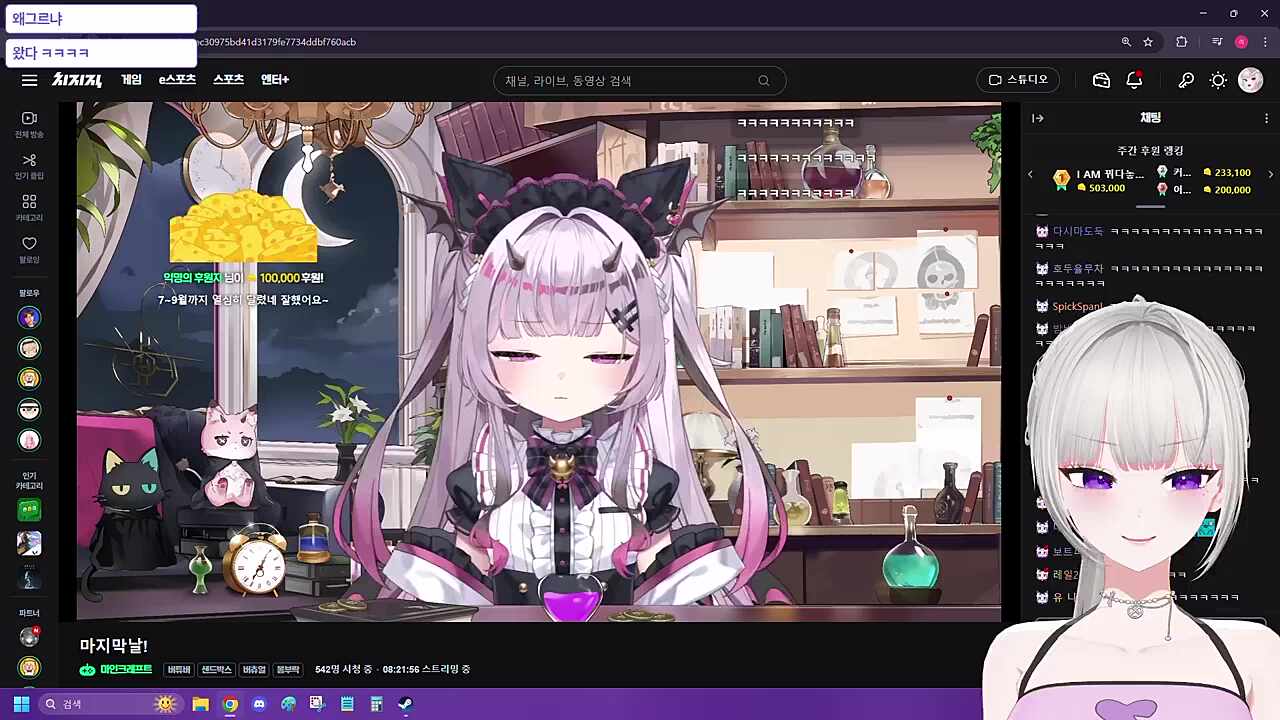Open 카테고리 grid icon in sidebar

pyautogui.click(x=29, y=207)
